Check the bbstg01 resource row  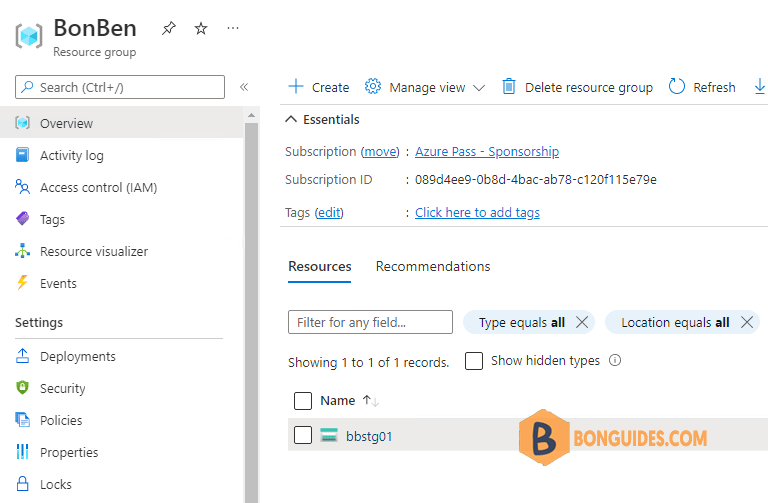coord(303,435)
